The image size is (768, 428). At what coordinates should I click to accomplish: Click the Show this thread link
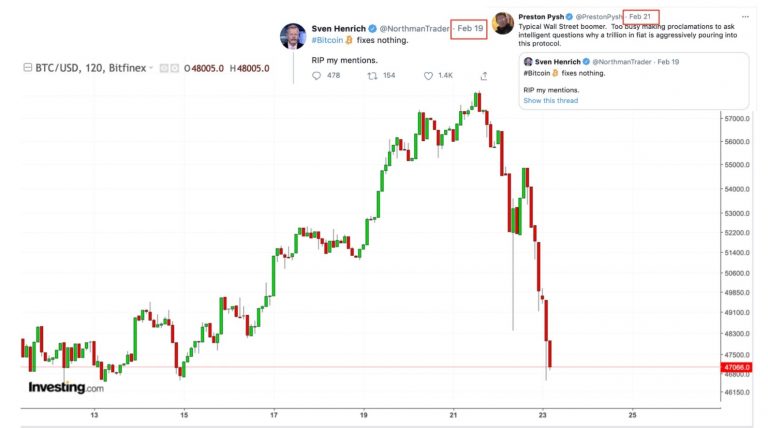point(551,100)
